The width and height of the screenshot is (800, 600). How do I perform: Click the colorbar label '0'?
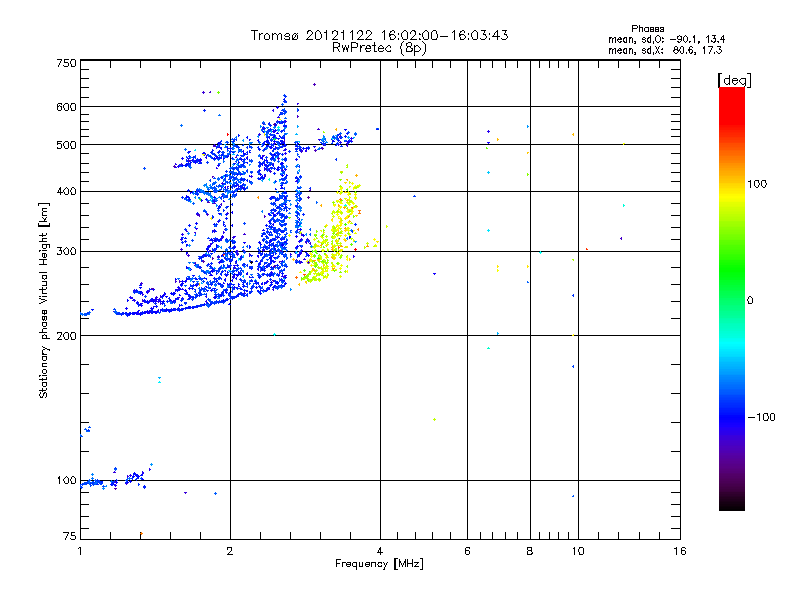point(750,301)
